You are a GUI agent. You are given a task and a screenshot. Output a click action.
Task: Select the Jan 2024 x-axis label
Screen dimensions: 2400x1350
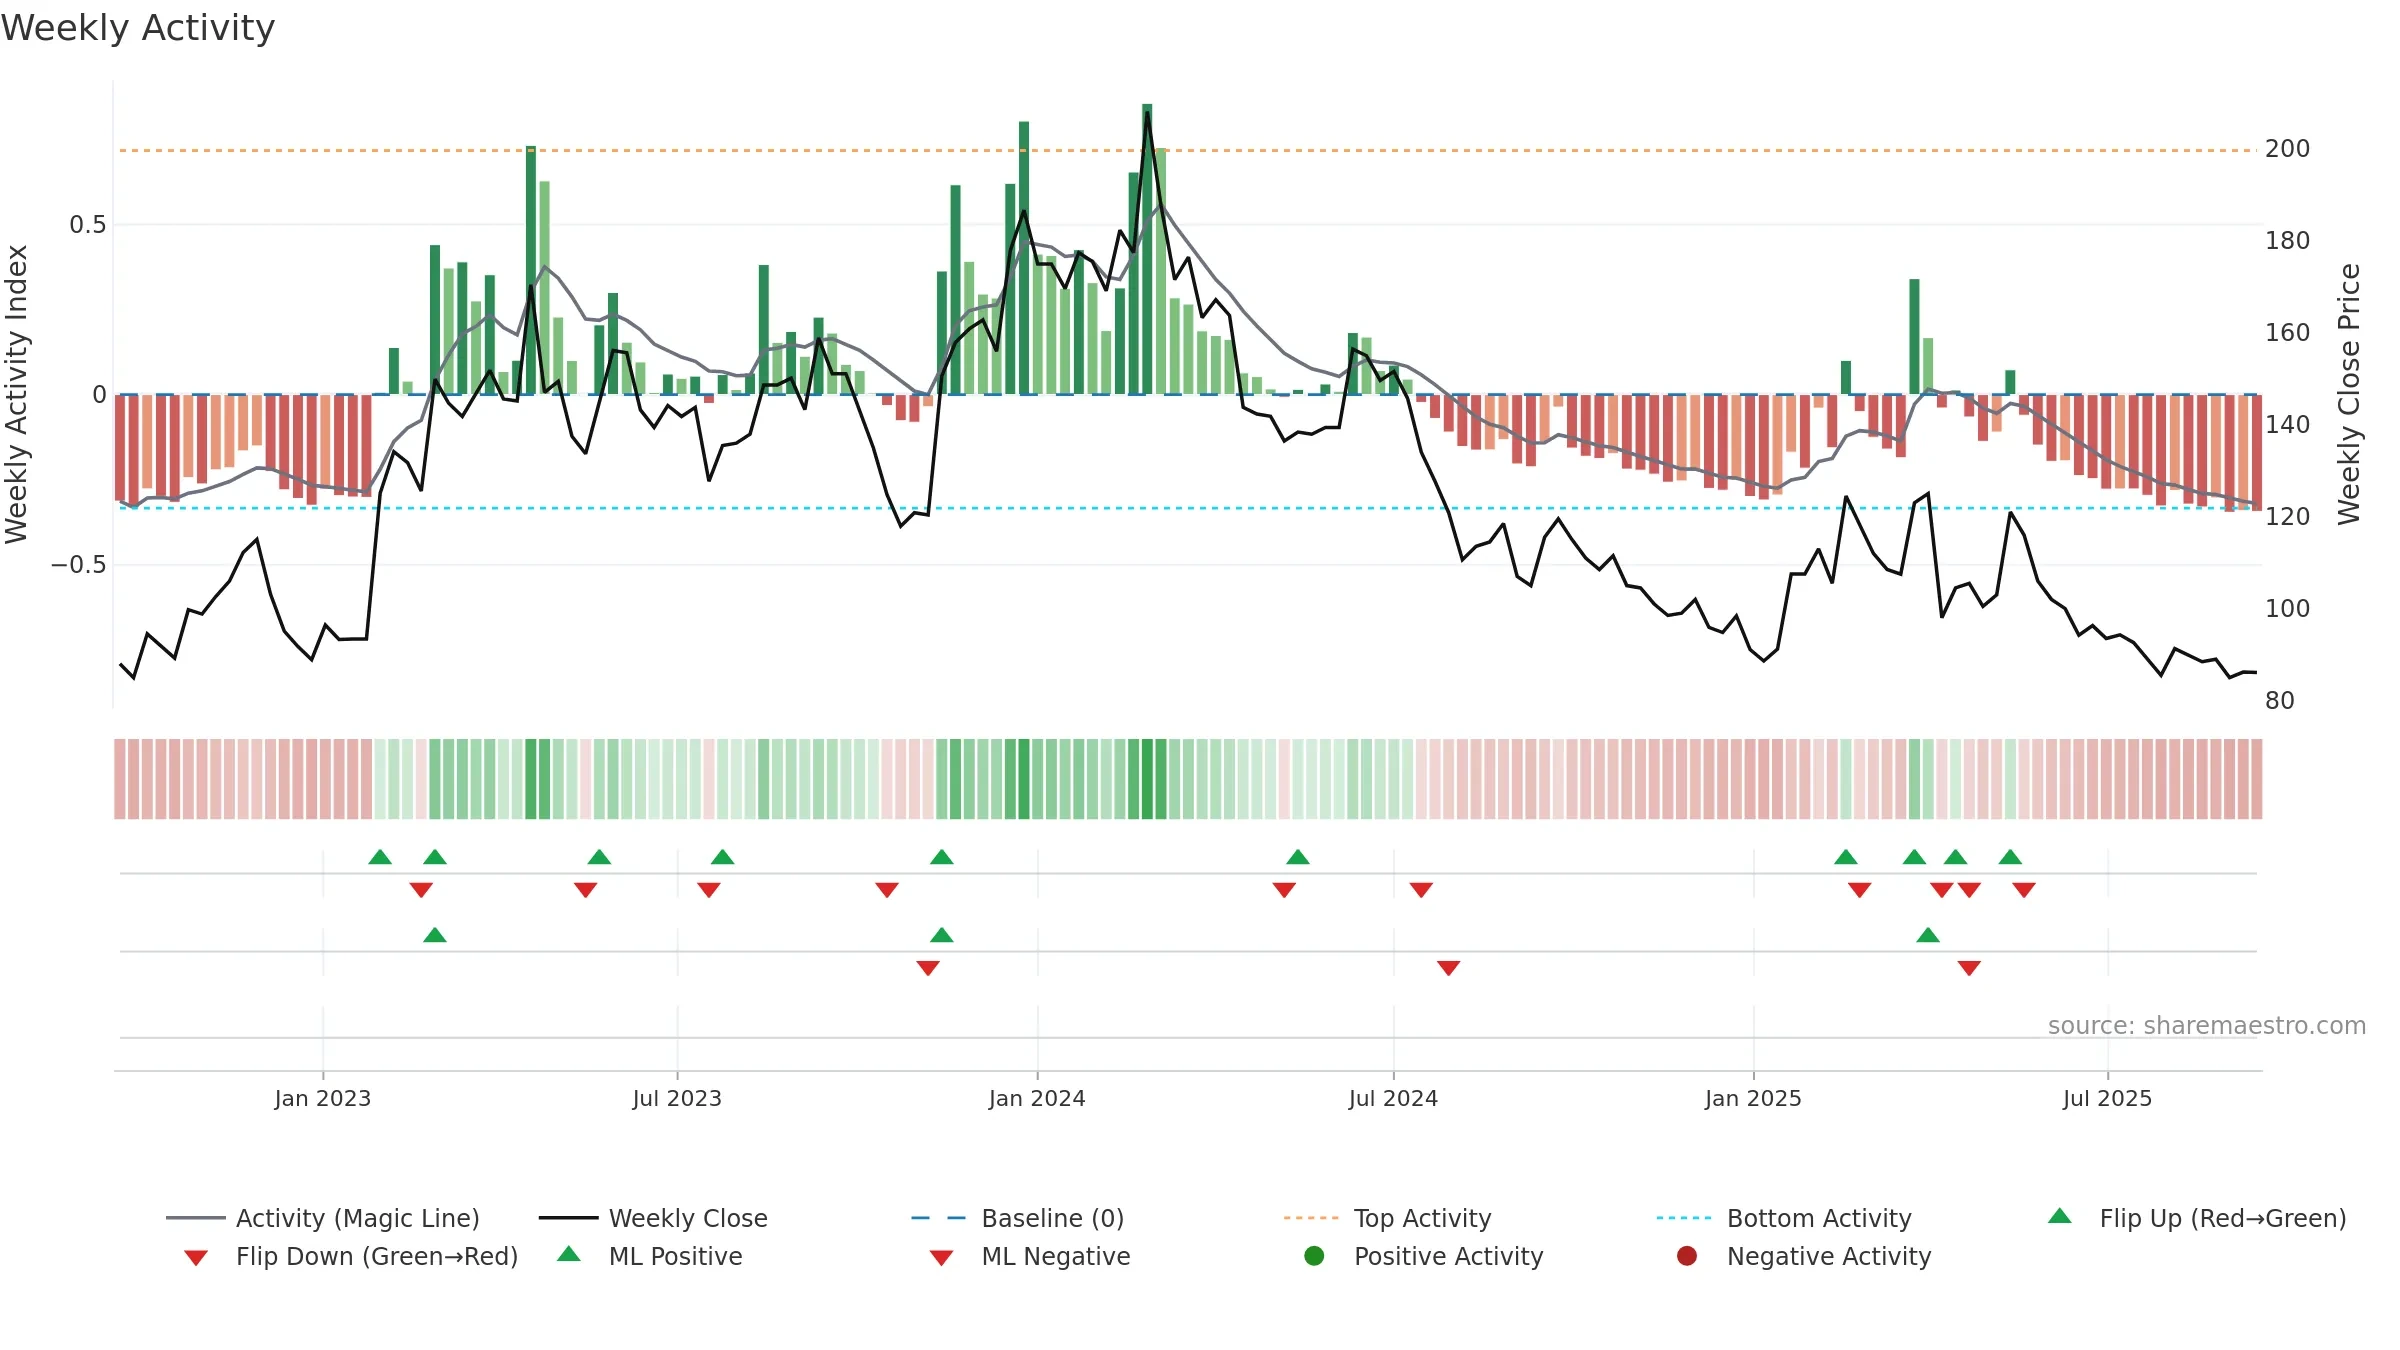click(1037, 1098)
